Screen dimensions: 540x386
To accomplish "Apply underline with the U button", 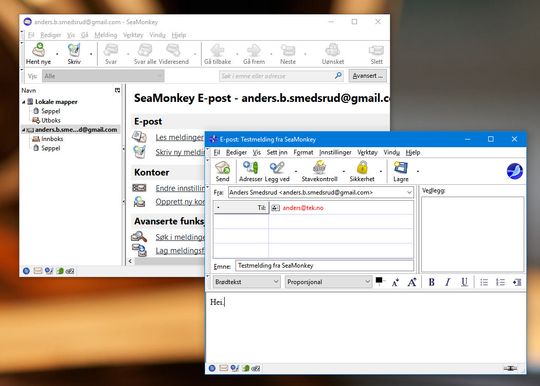I will (x=464, y=282).
